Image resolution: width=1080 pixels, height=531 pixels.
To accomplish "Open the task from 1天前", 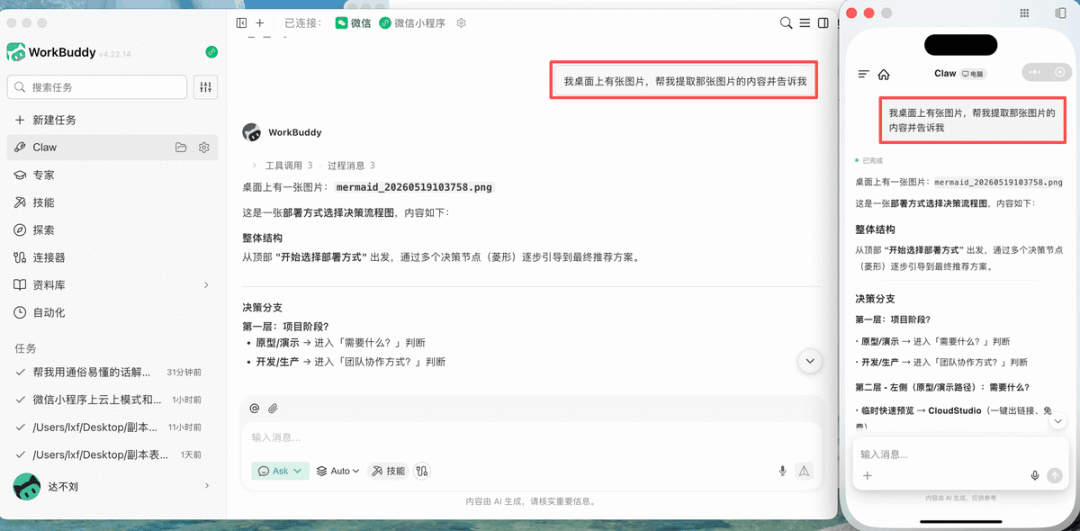I will click(110, 455).
